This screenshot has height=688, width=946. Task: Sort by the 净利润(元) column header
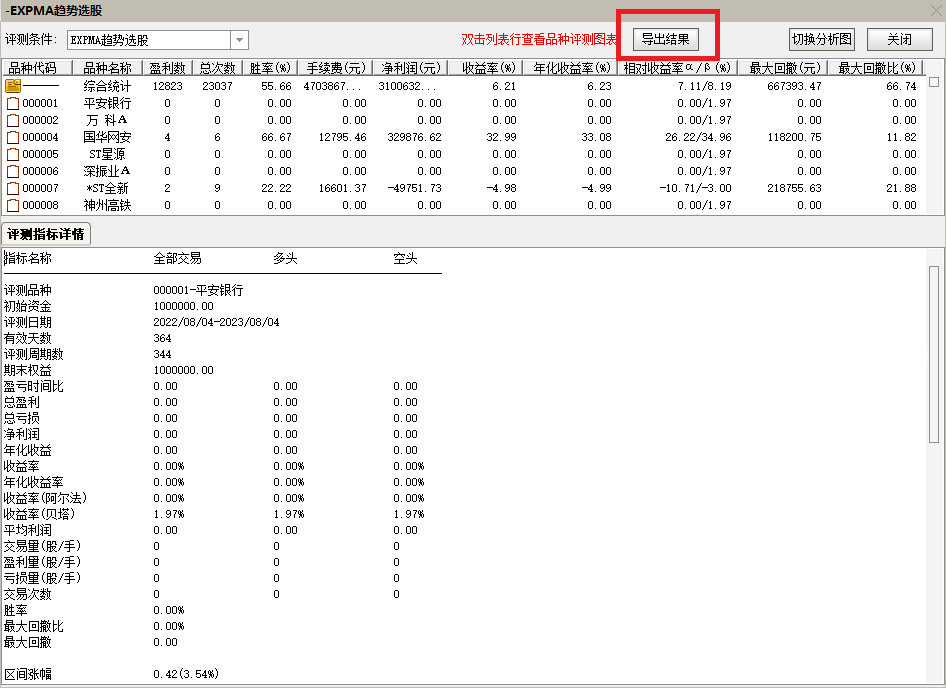pos(410,69)
